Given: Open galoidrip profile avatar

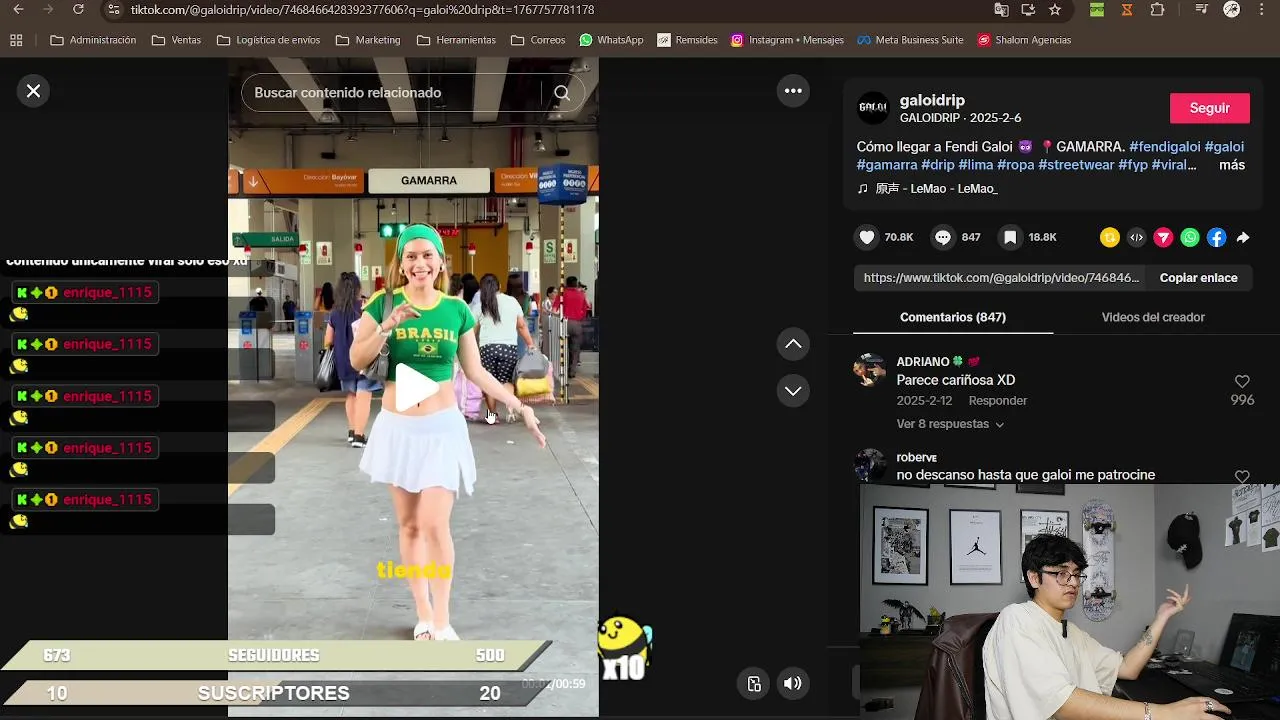Looking at the screenshot, I should 873,108.
